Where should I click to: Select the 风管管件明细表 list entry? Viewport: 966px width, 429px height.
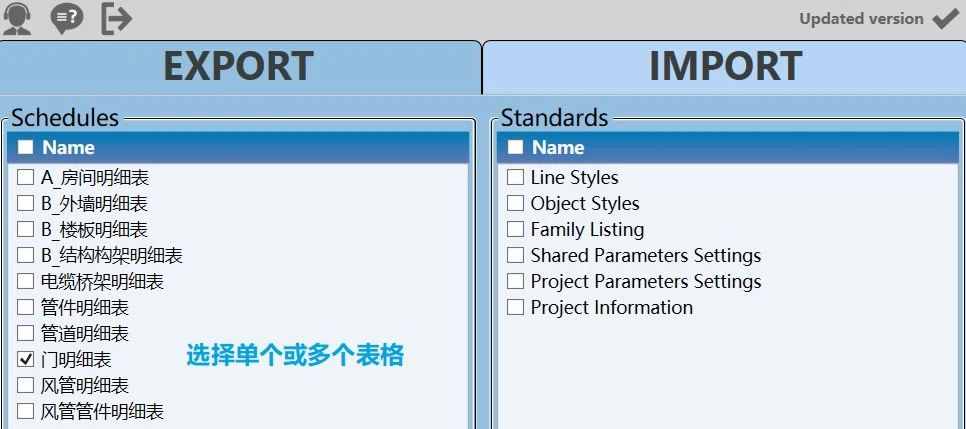(102, 411)
